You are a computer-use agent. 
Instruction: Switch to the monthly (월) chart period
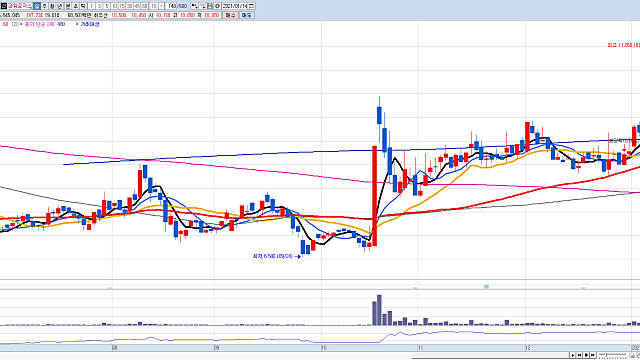click(52, 6)
